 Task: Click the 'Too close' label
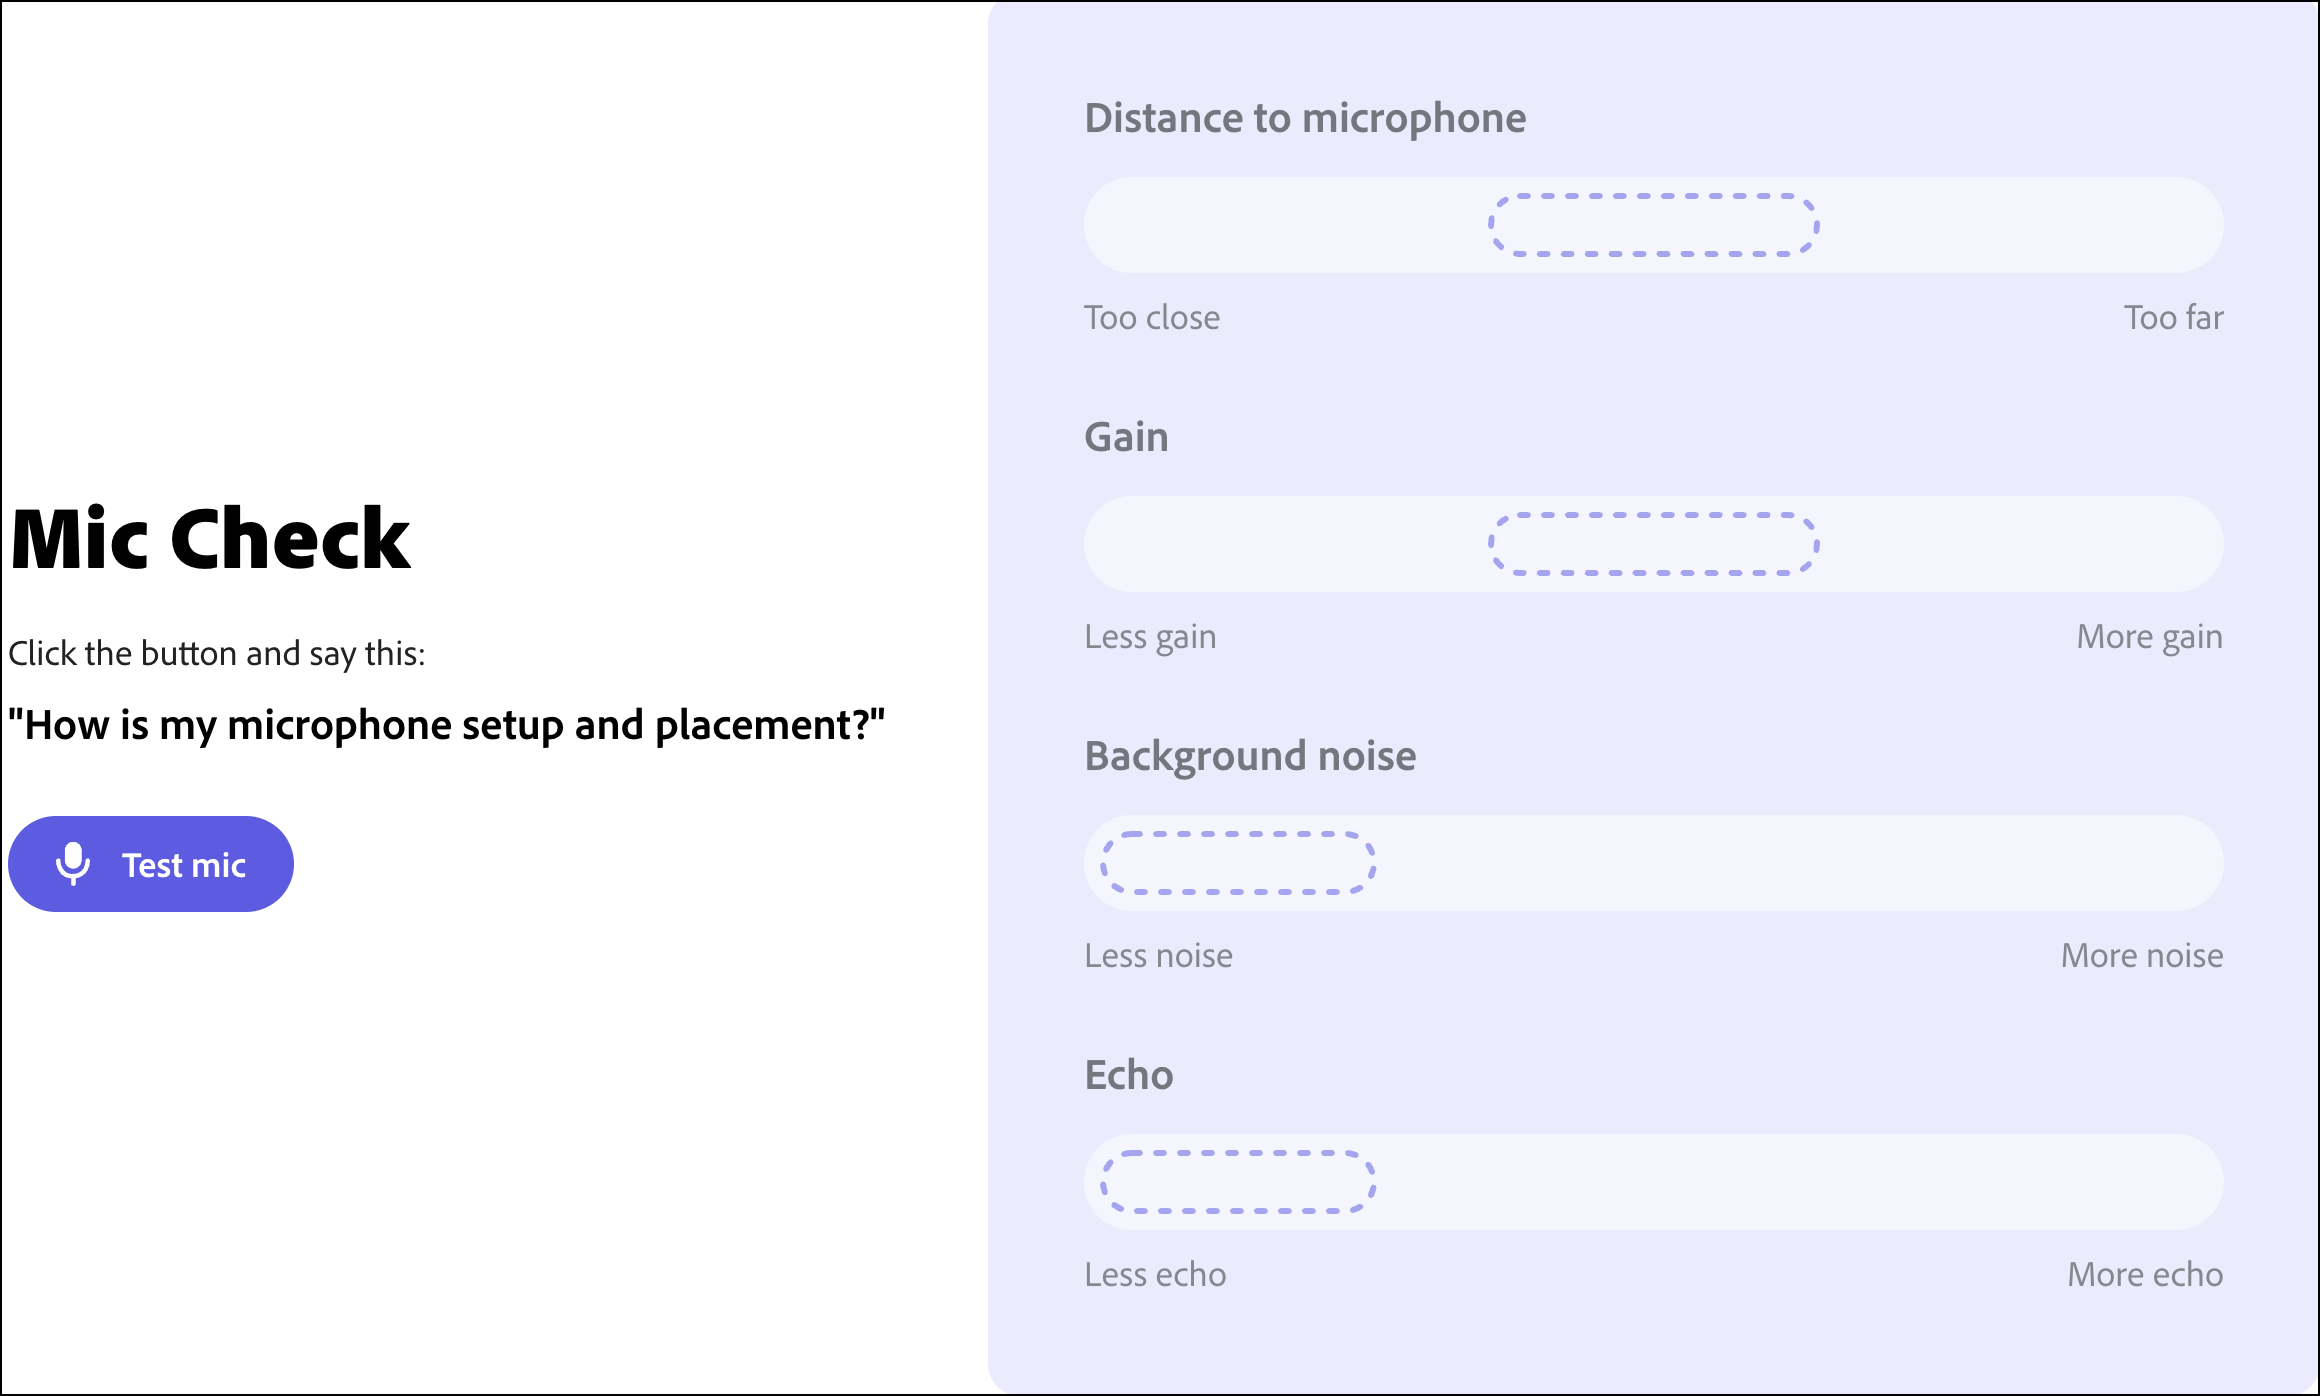[x=1152, y=318]
